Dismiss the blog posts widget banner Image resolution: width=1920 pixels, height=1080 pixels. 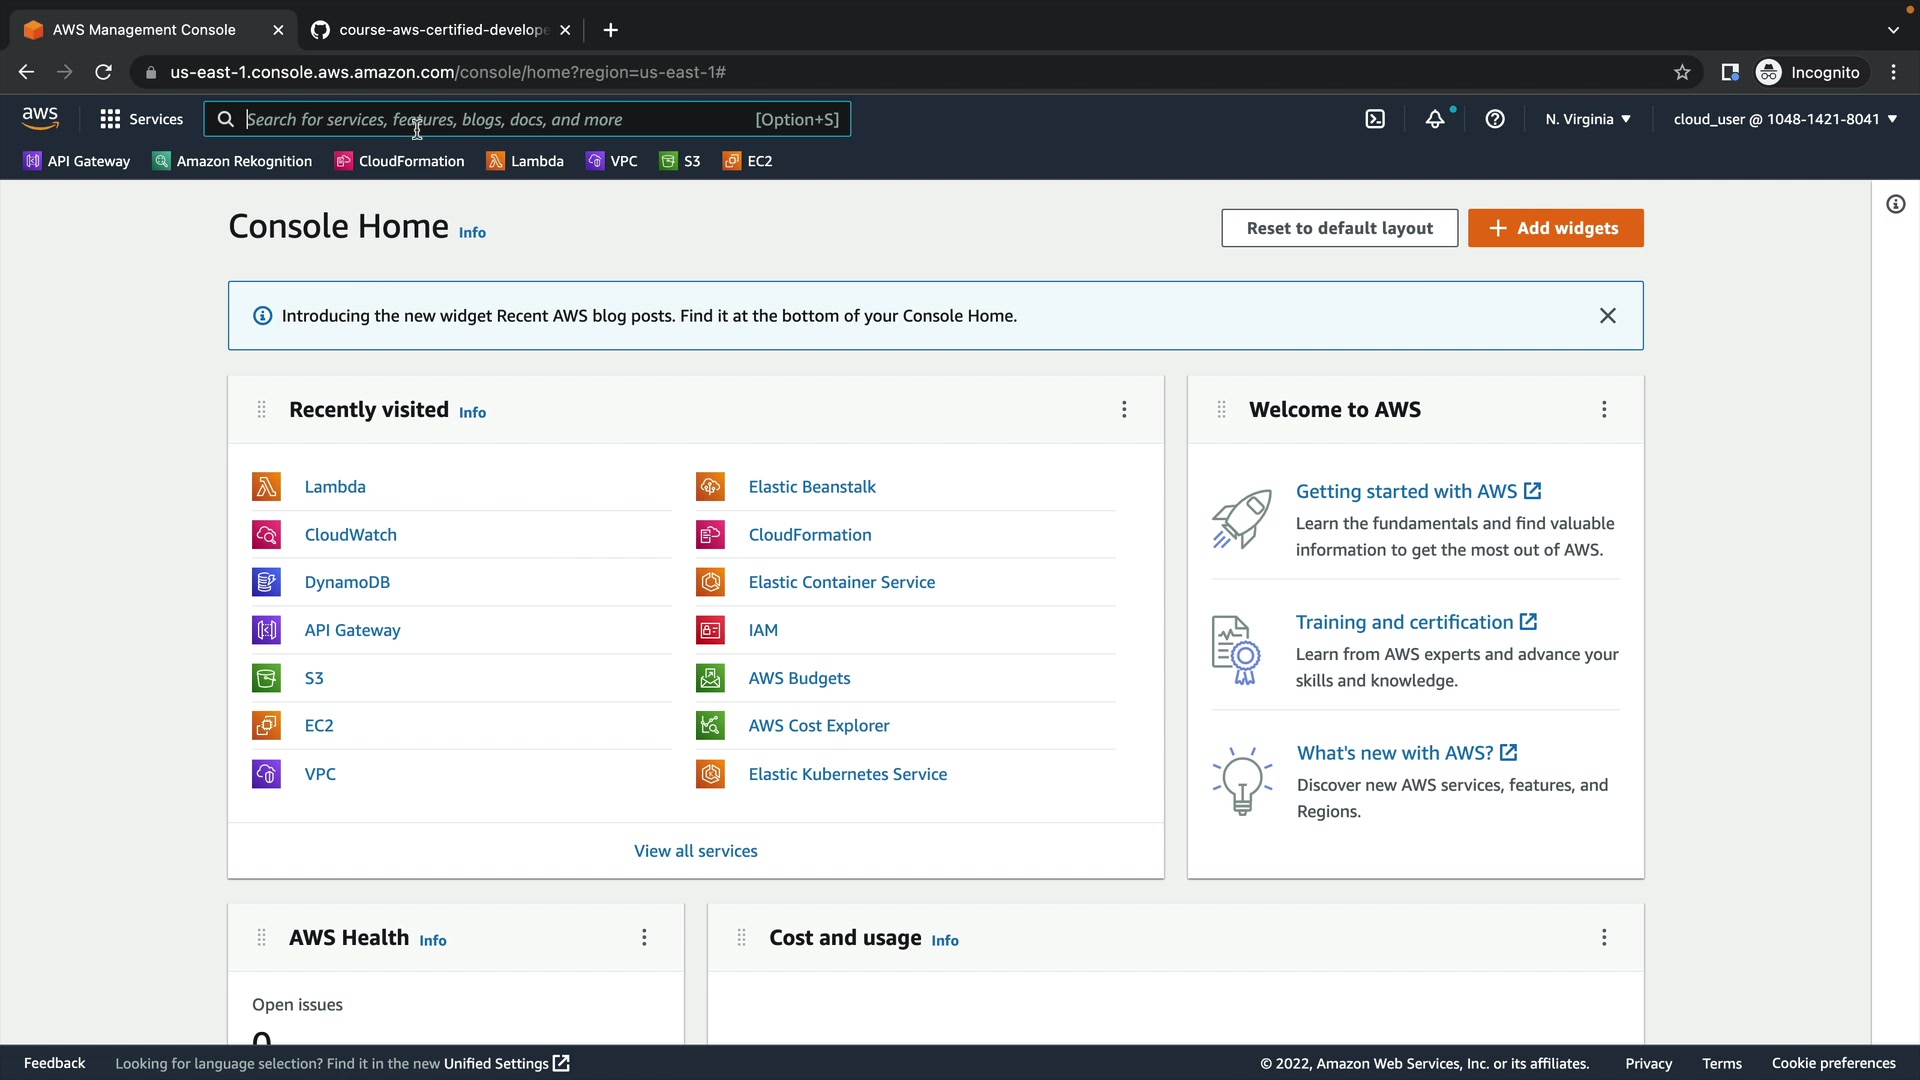point(1607,316)
